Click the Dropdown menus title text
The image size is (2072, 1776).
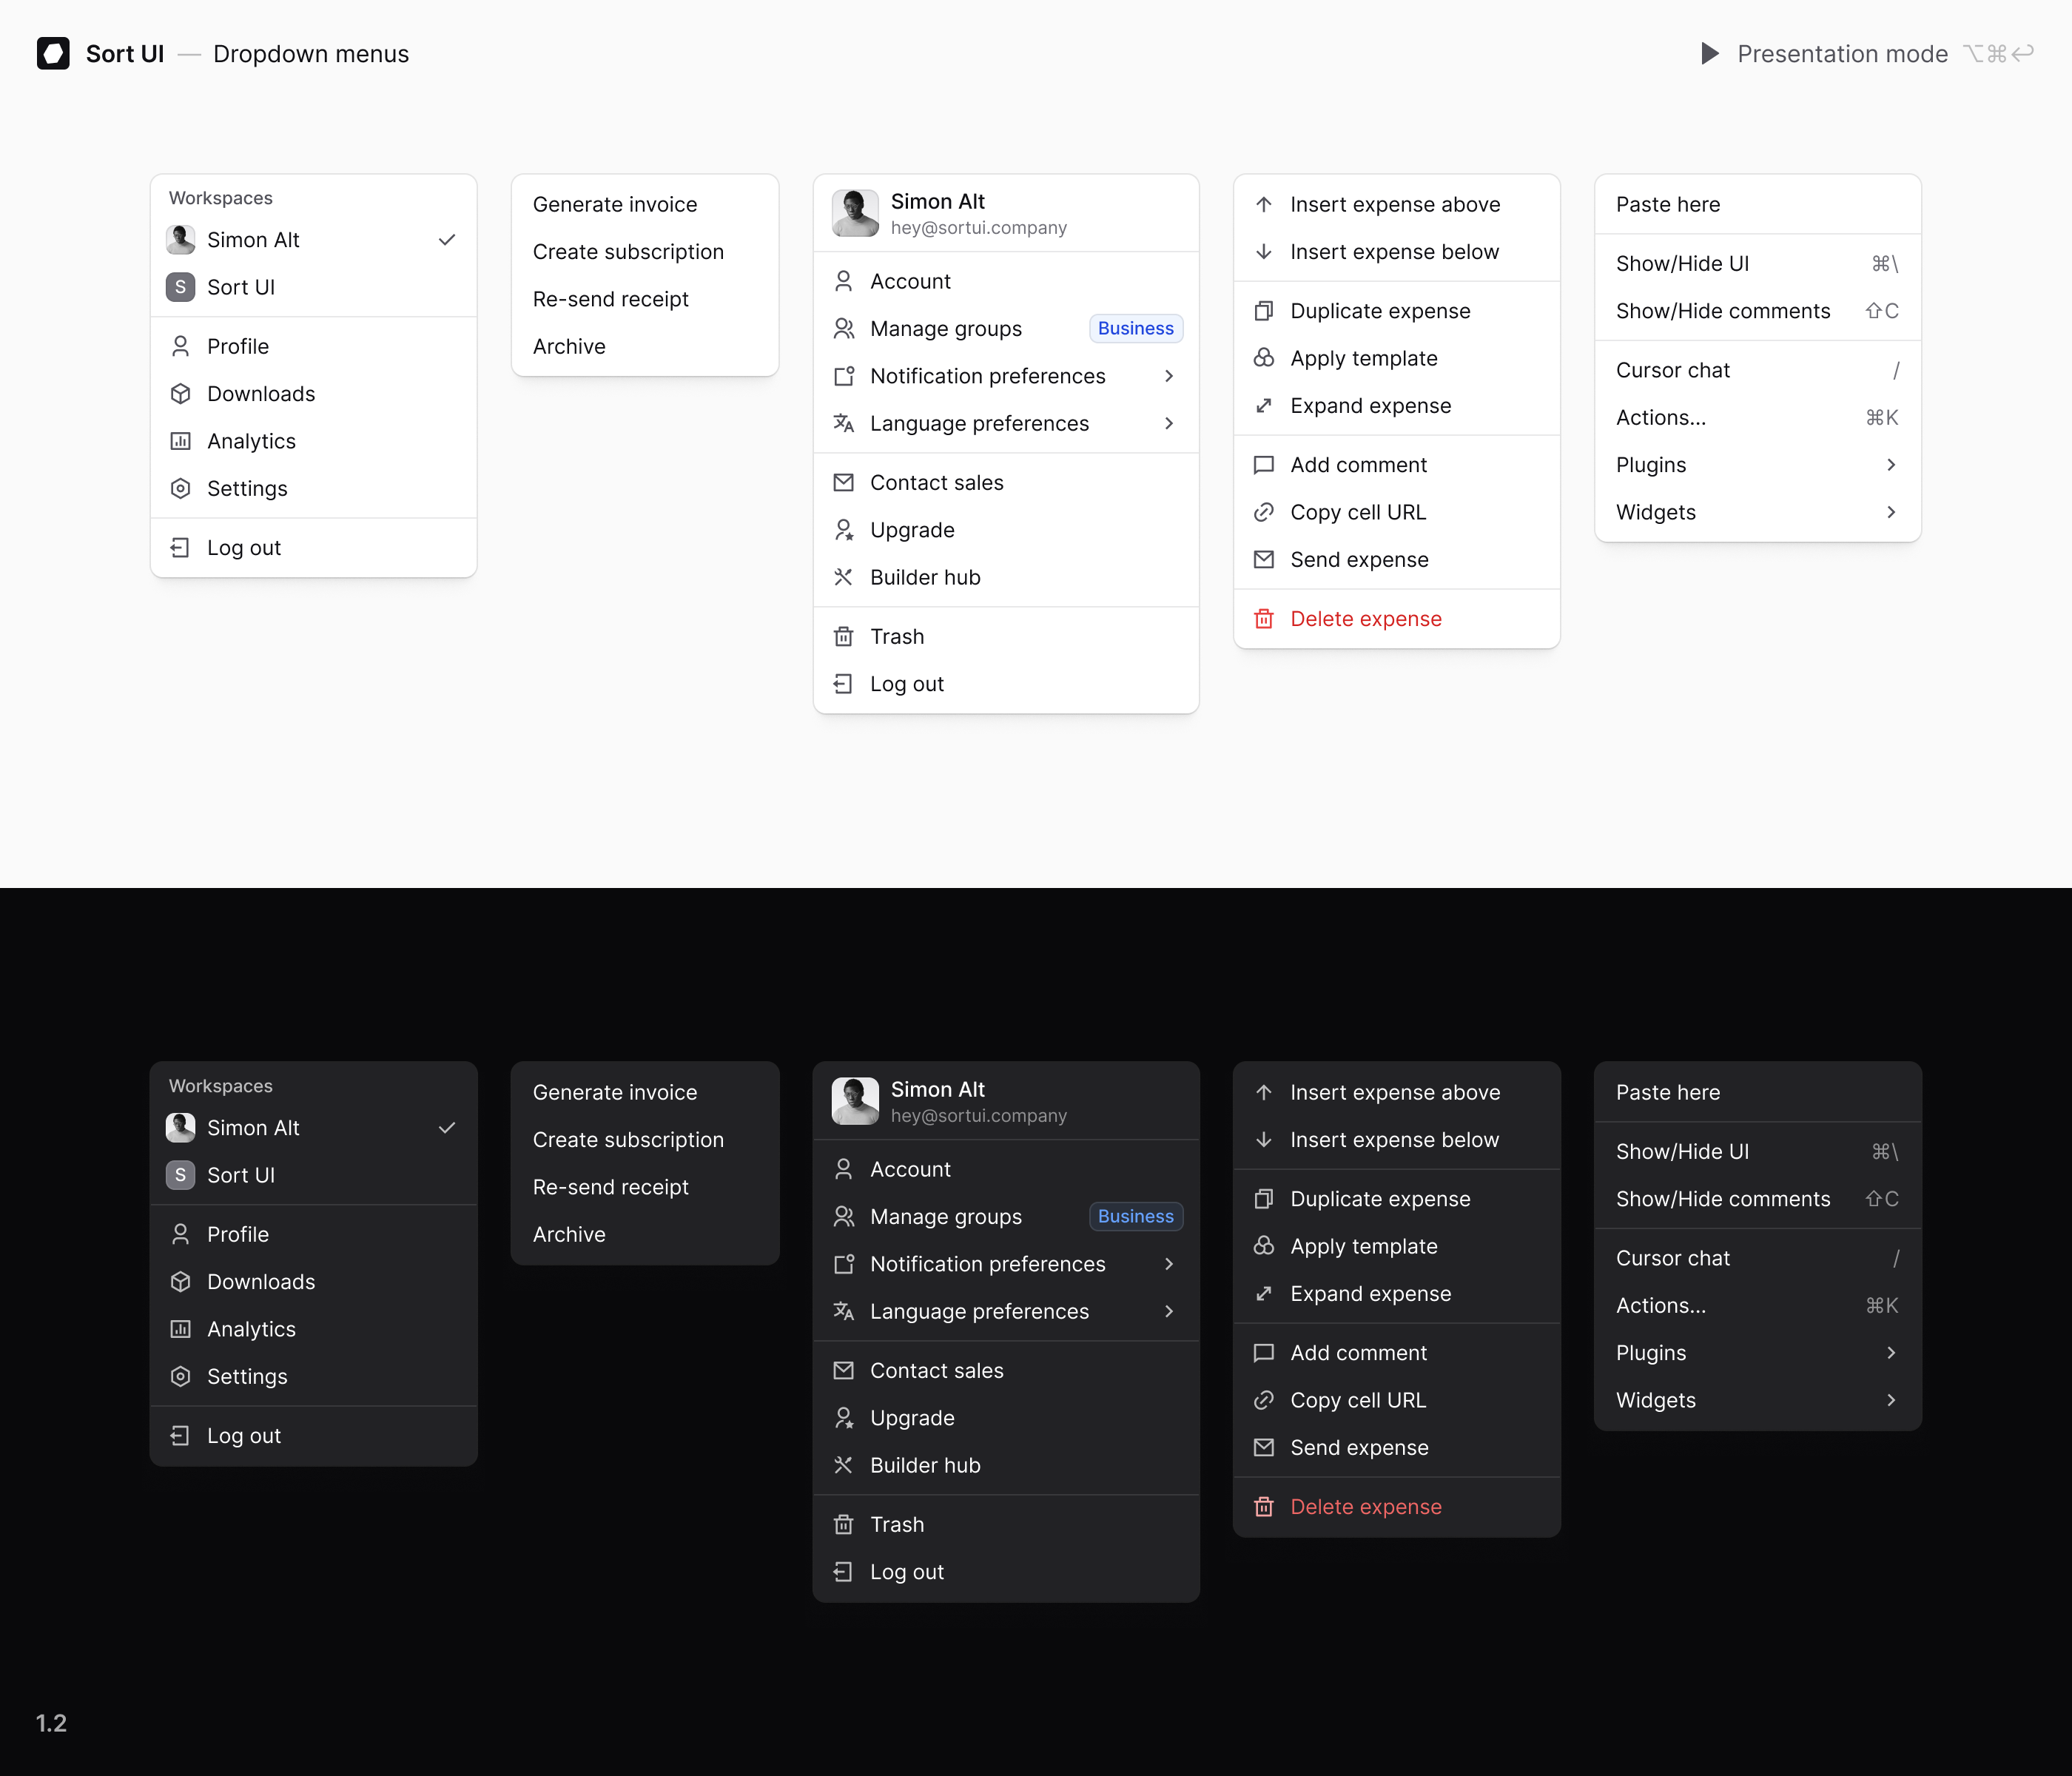(x=311, y=54)
